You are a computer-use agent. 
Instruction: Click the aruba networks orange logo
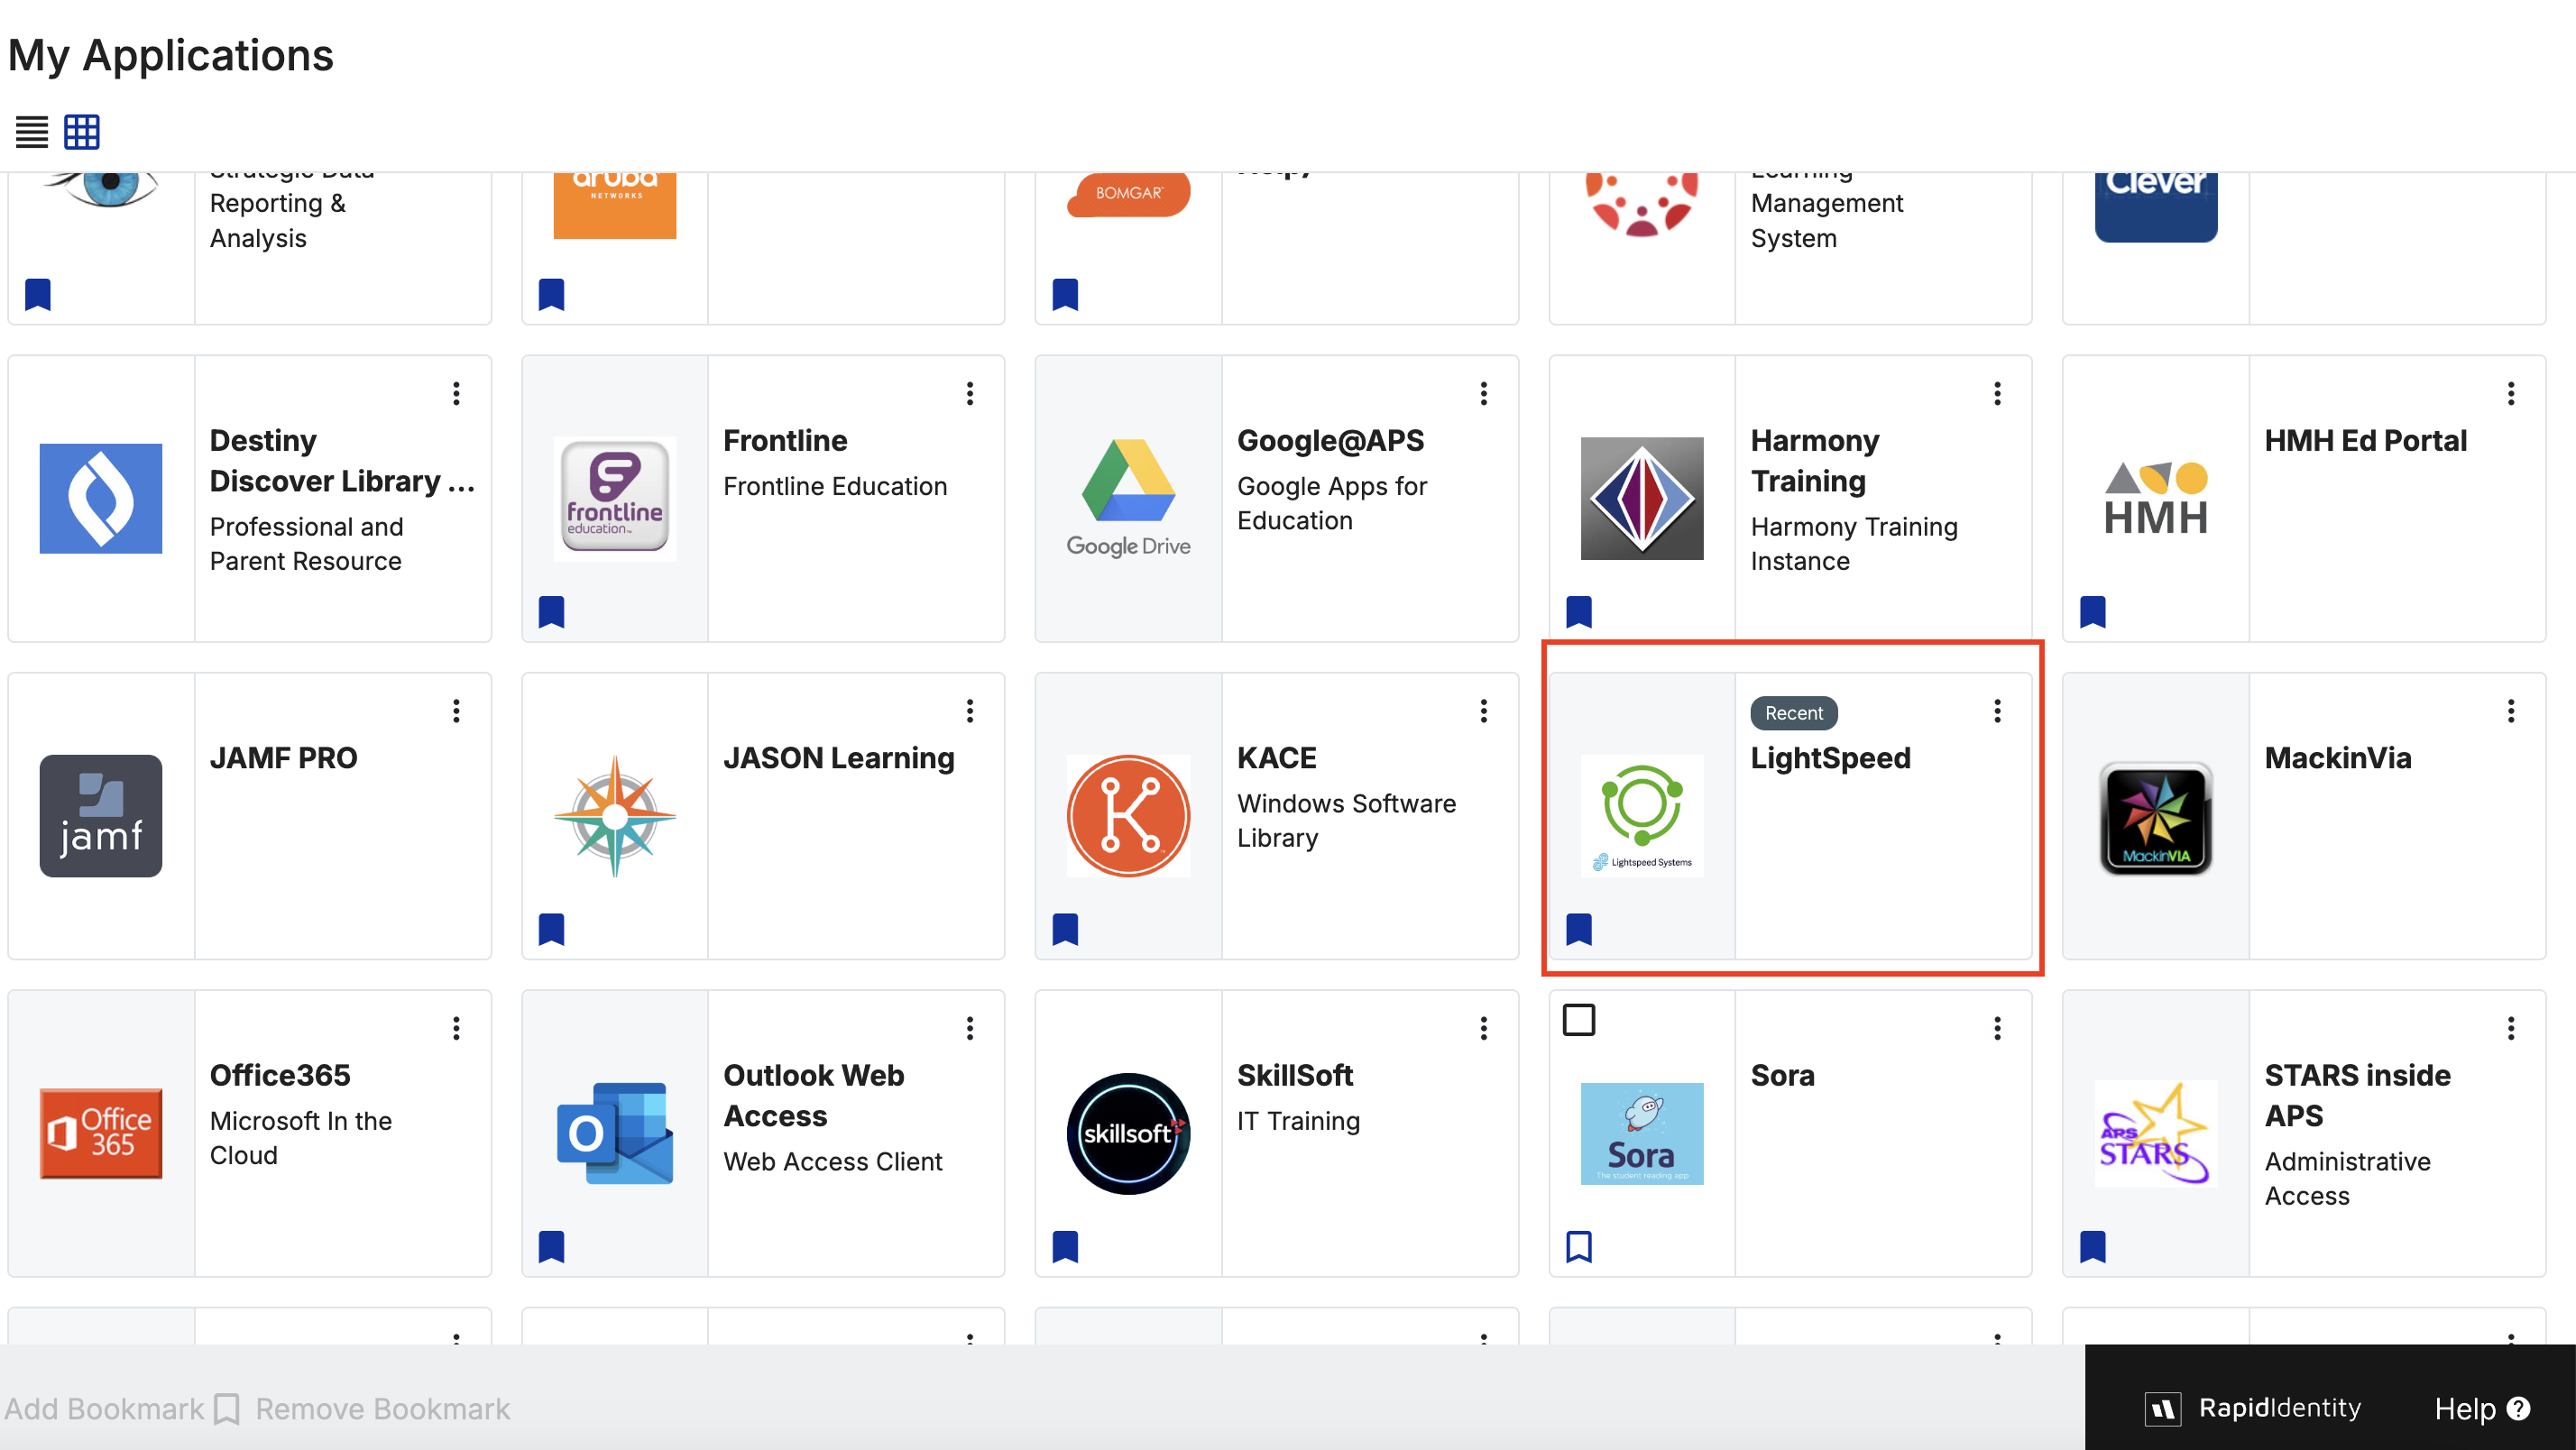(615, 206)
